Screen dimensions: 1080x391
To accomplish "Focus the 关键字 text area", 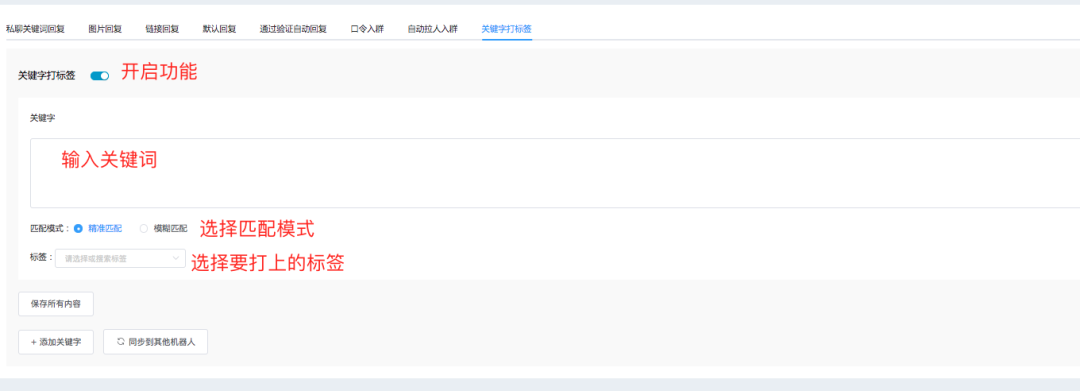I will (554, 173).
